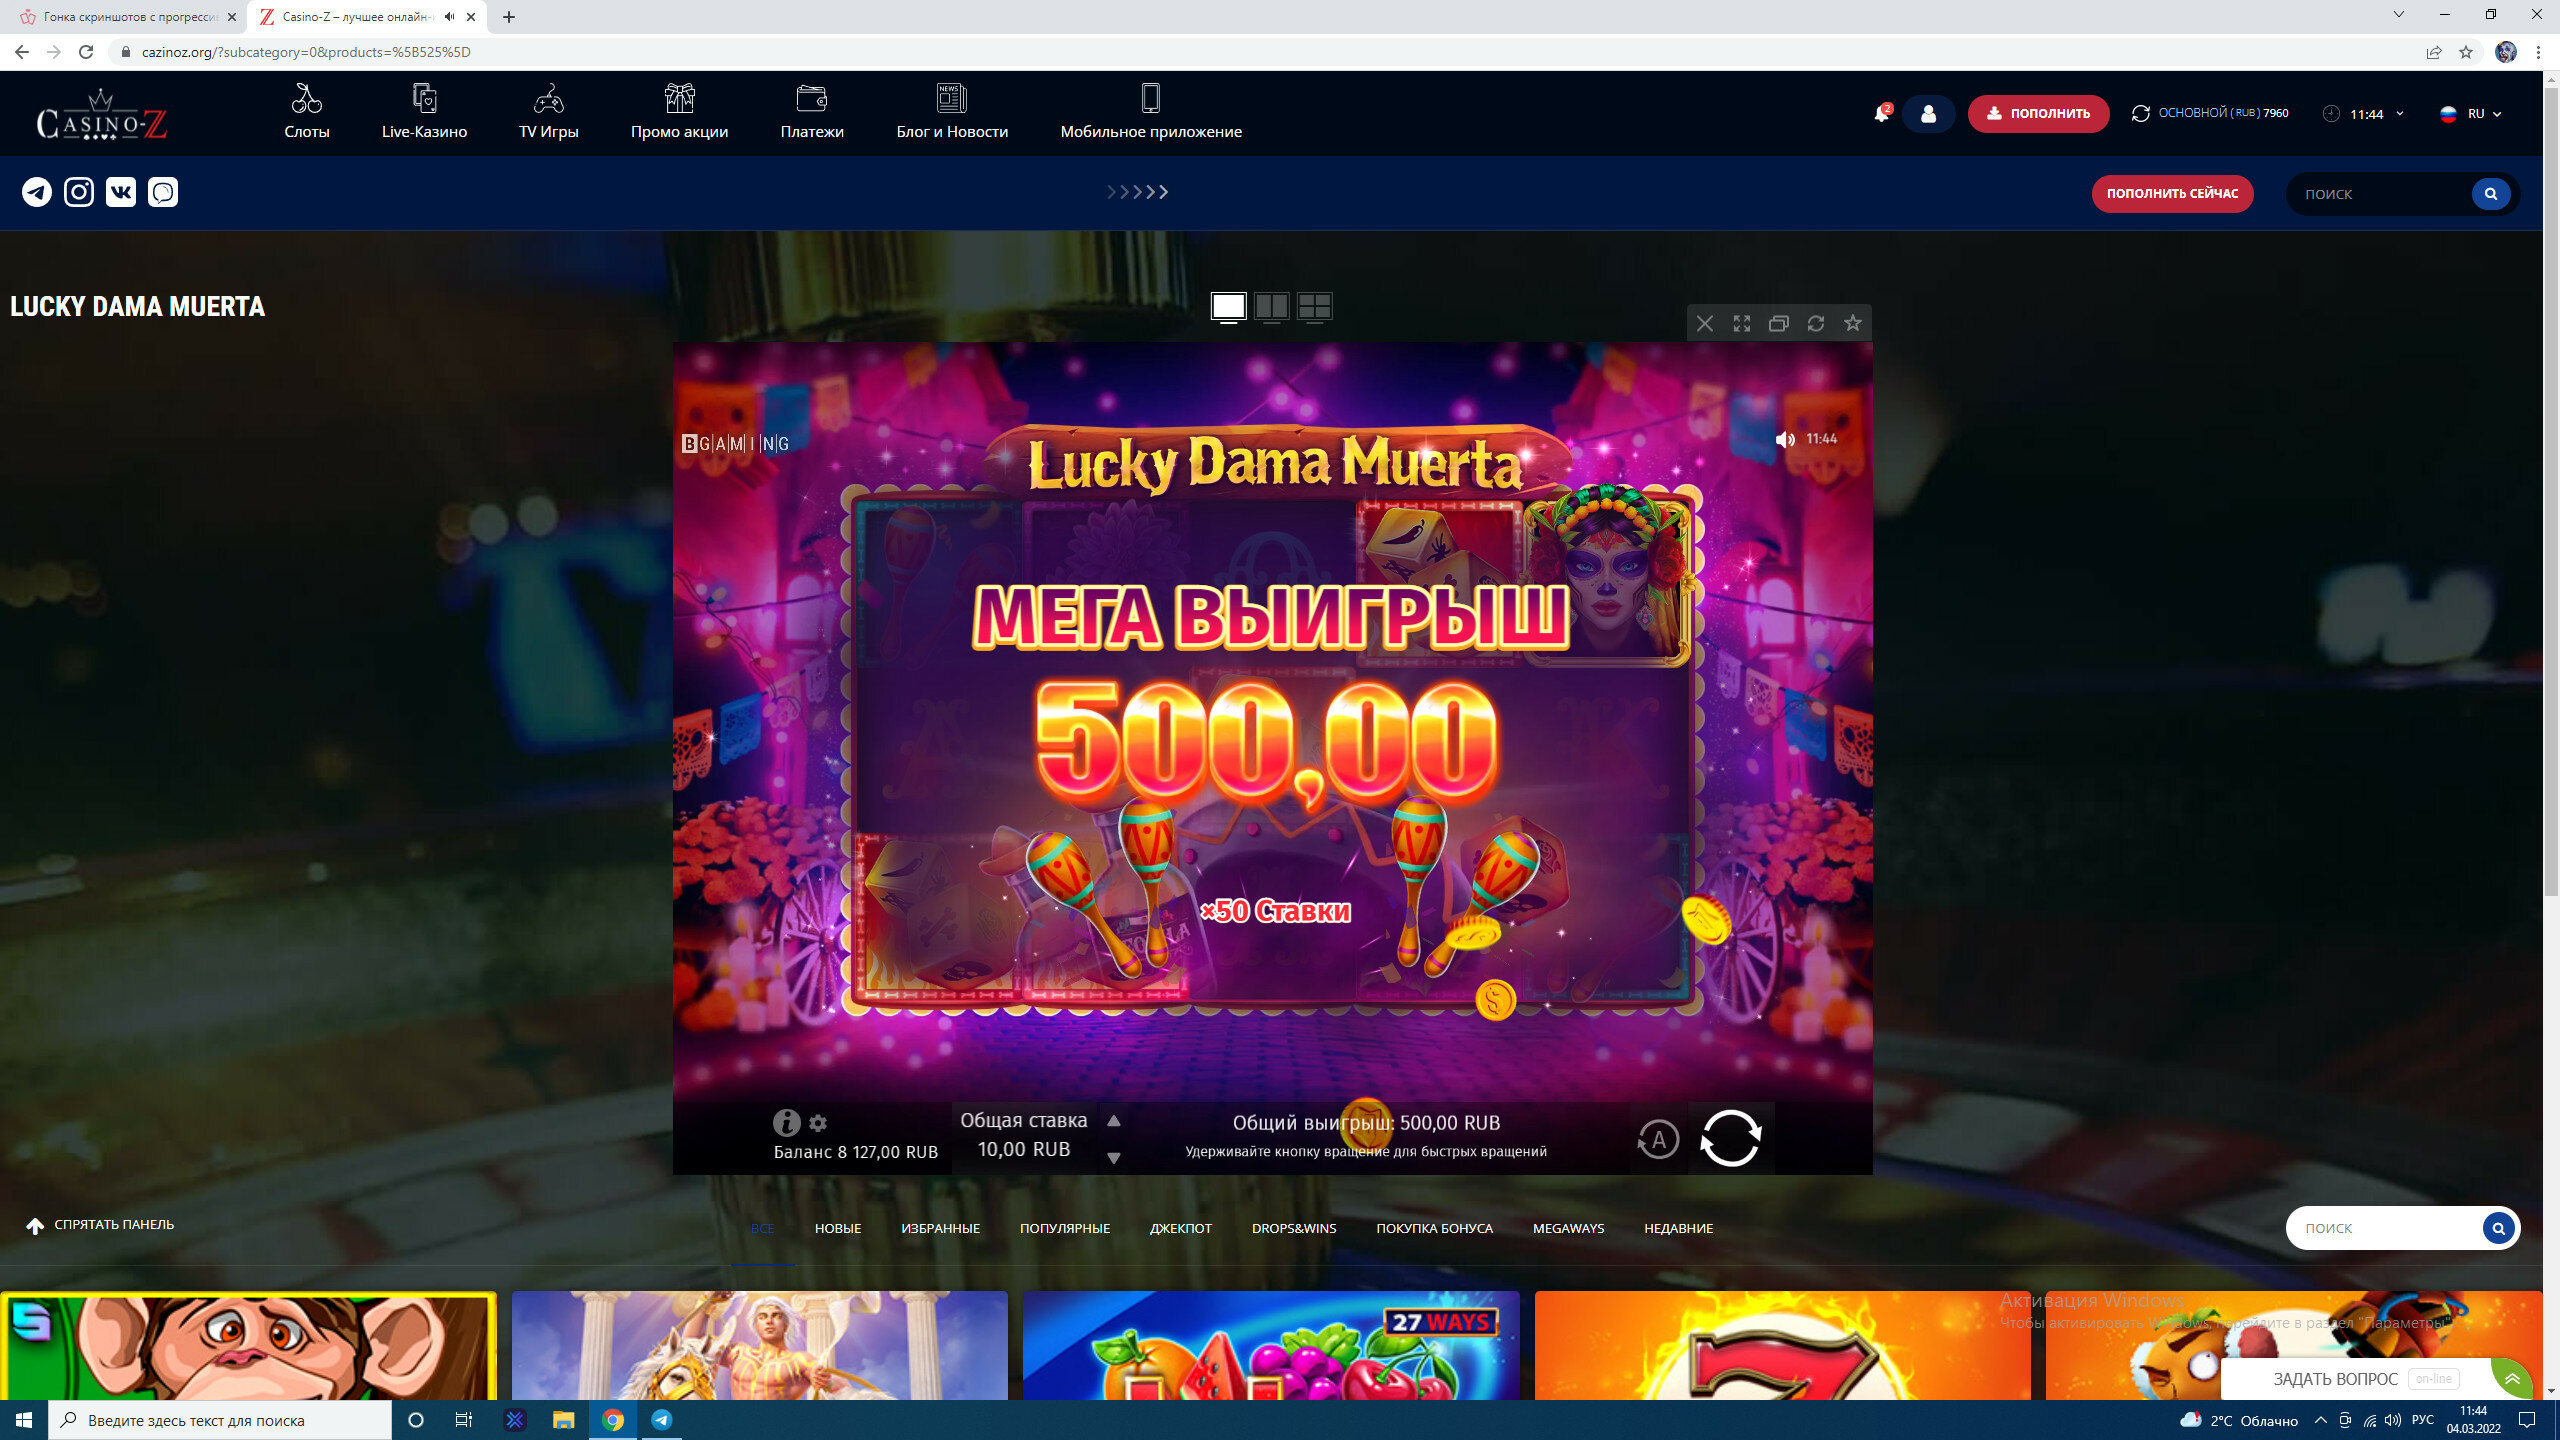The height and width of the screenshot is (1440, 2560).
Task: Add game to favorites star icon
Action: tap(1852, 323)
